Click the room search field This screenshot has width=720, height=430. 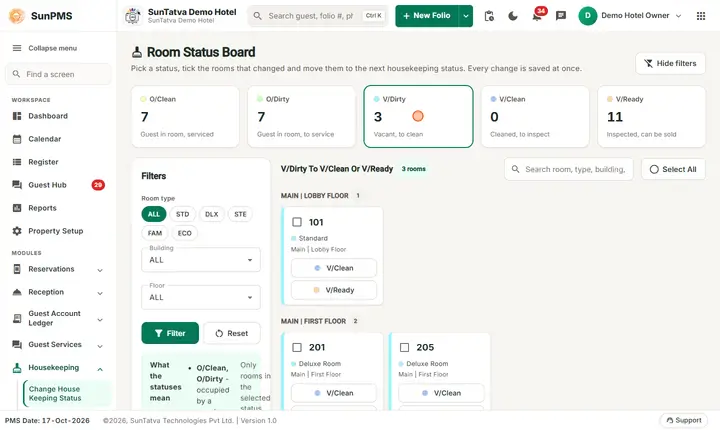tap(568, 169)
